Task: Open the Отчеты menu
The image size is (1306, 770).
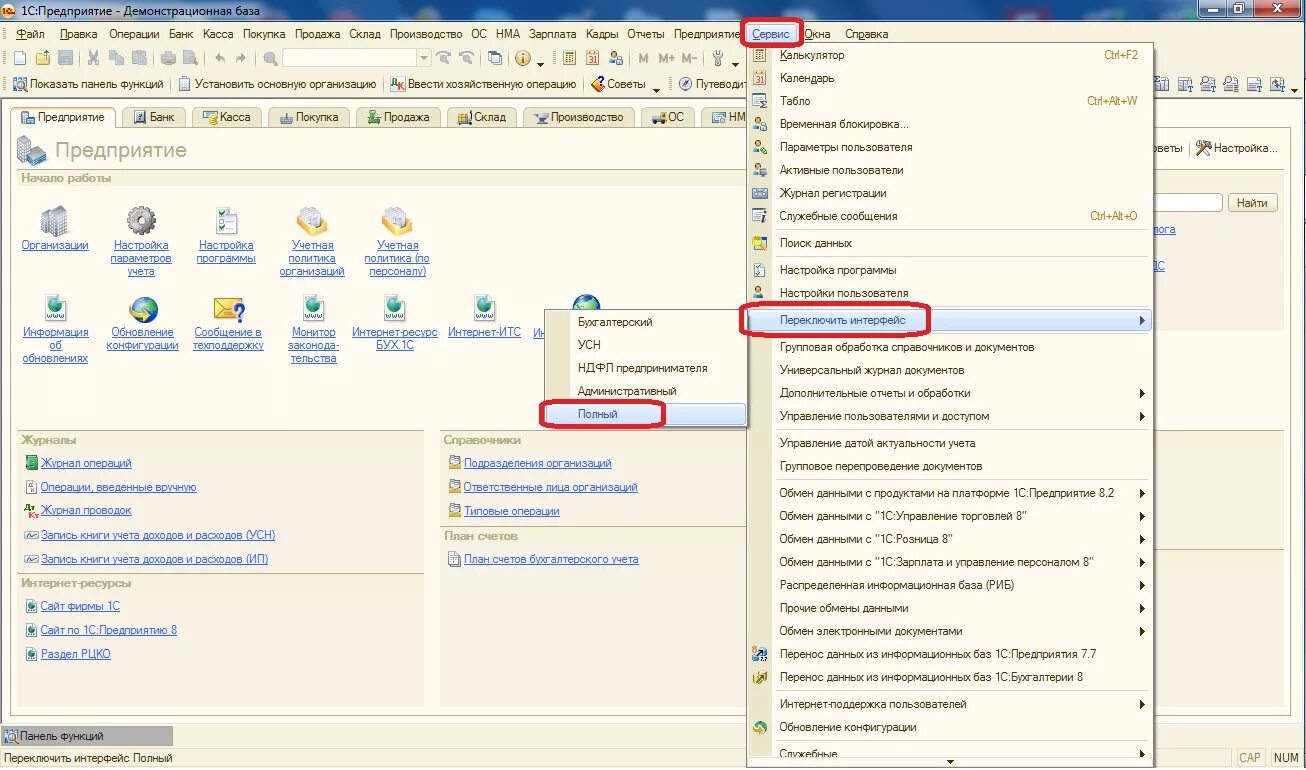Action: 646,34
